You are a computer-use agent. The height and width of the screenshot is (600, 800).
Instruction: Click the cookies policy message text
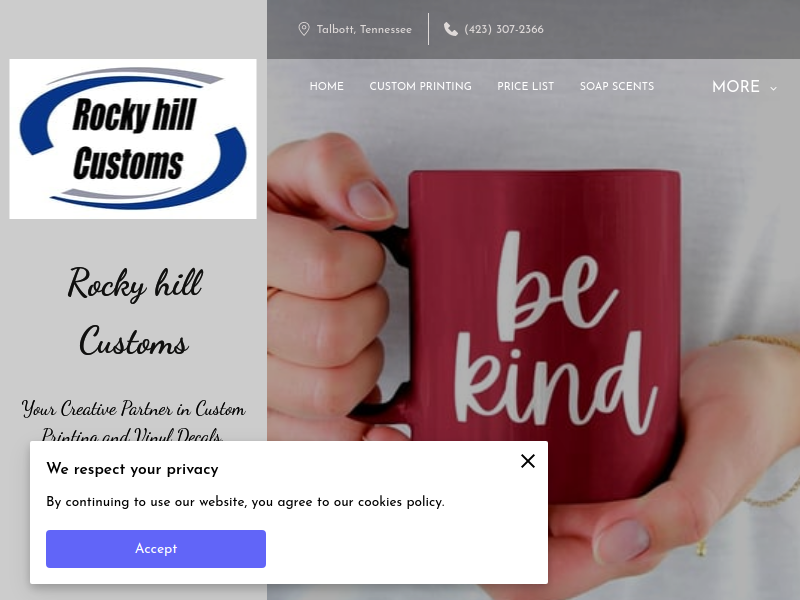pyautogui.click(x=245, y=502)
